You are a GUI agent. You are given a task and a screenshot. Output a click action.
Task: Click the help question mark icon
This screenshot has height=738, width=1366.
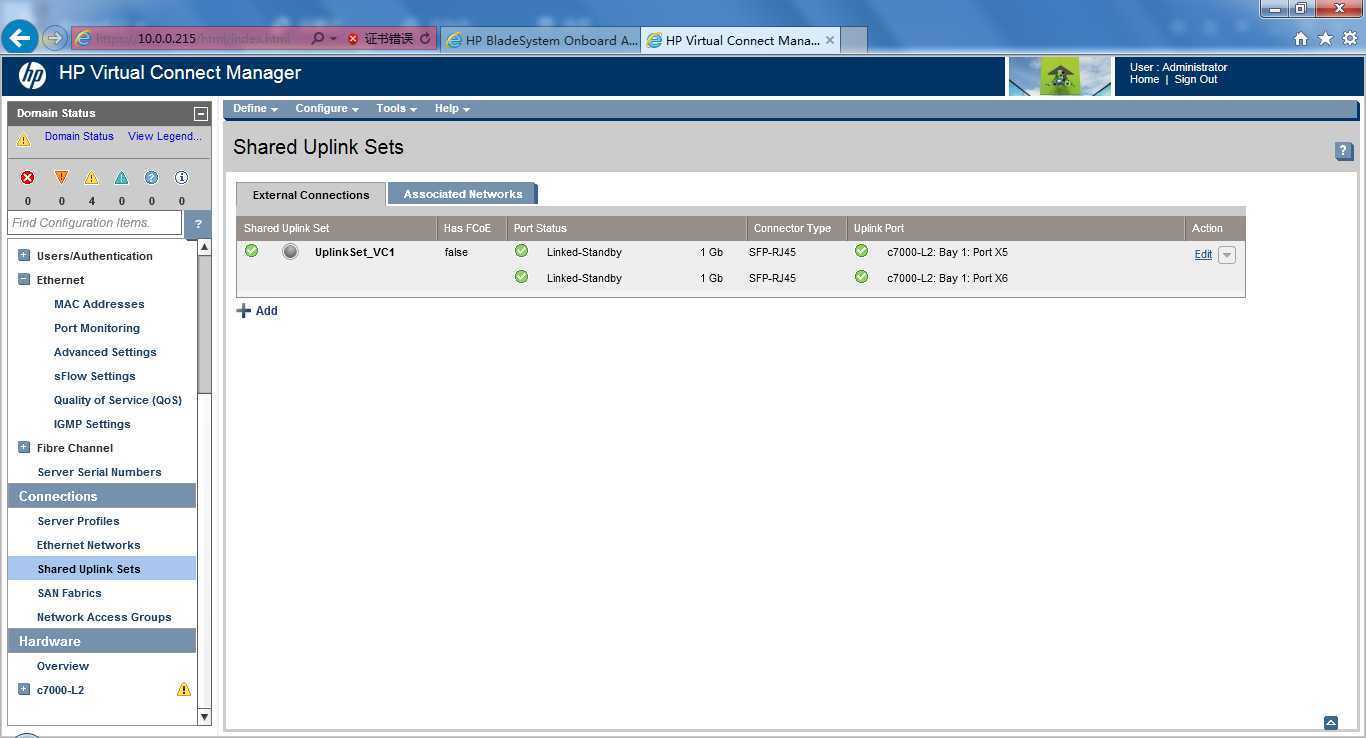tap(1344, 151)
